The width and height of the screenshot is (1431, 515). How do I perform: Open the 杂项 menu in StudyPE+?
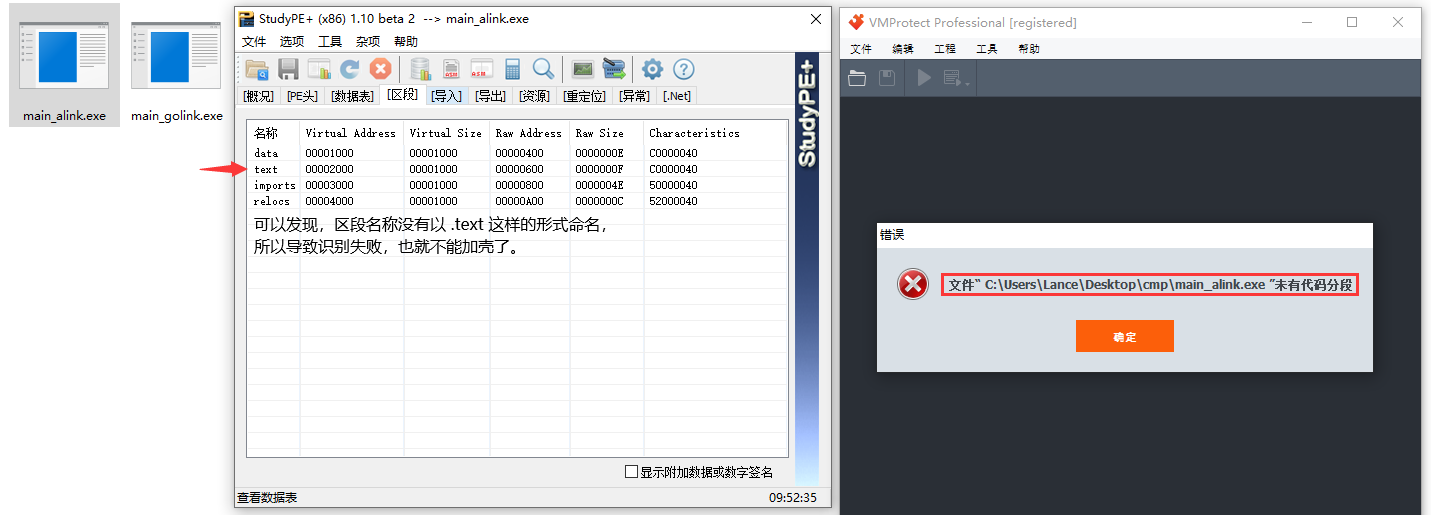[x=368, y=42]
